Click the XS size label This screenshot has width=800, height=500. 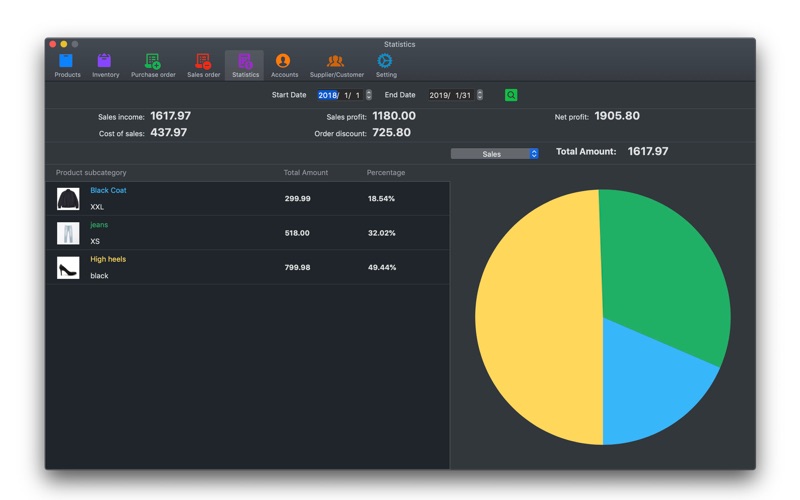[95, 241]
